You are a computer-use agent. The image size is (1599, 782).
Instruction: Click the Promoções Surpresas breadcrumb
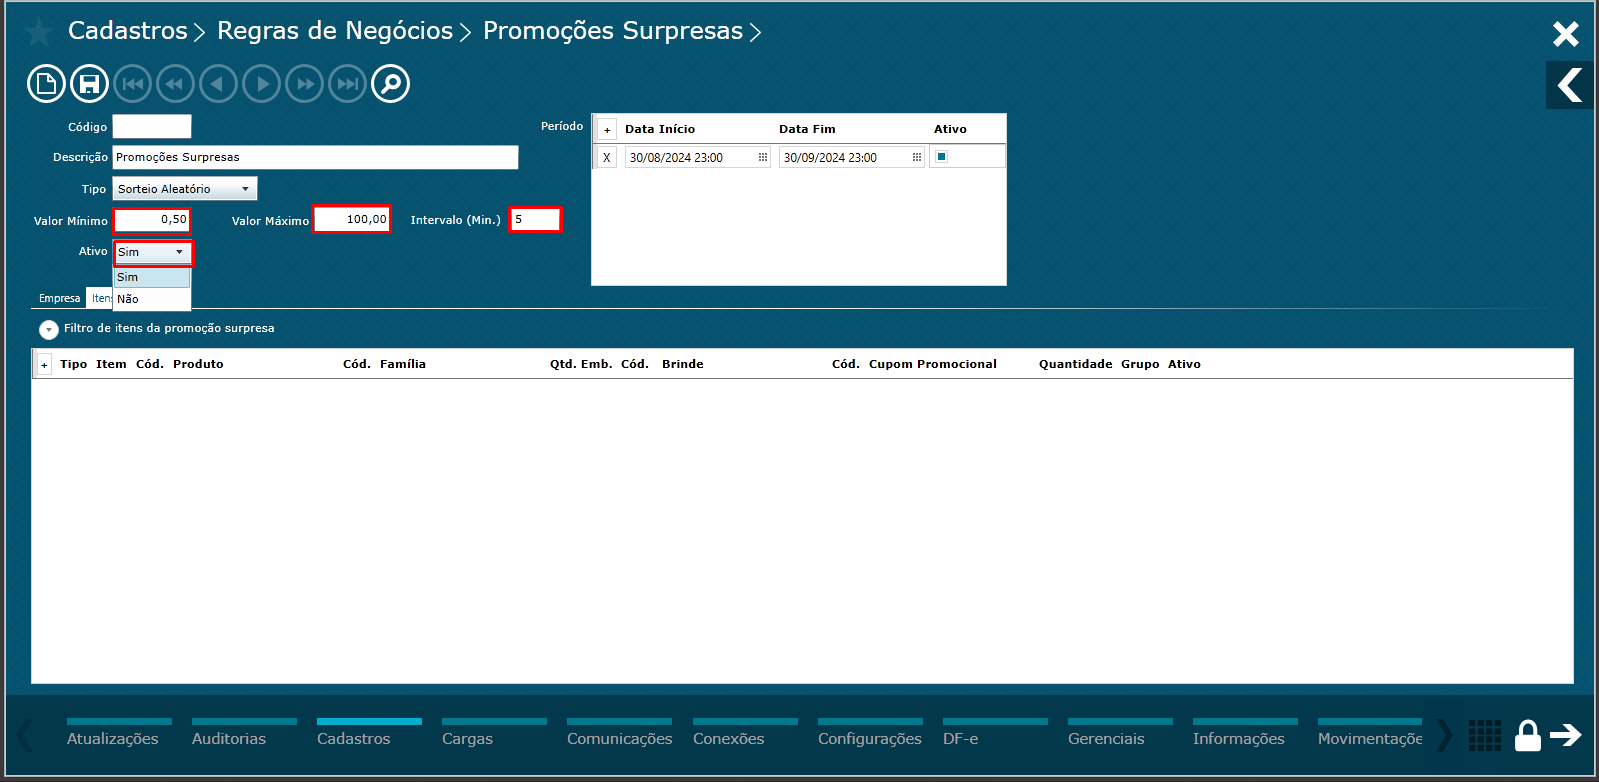613,31
